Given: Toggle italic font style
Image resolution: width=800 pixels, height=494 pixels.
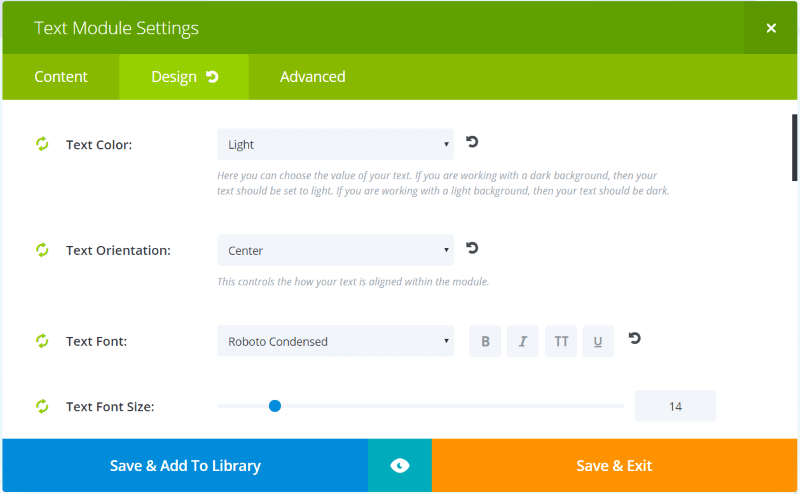Looking at the screenshot, I should (x=523, y=341).
